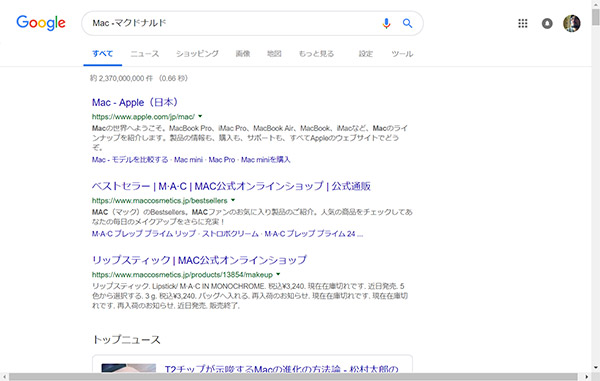Viewport: 600px width, 381px height.
Task: Open the Mac mini sitelink
Action: coord(188,160)
